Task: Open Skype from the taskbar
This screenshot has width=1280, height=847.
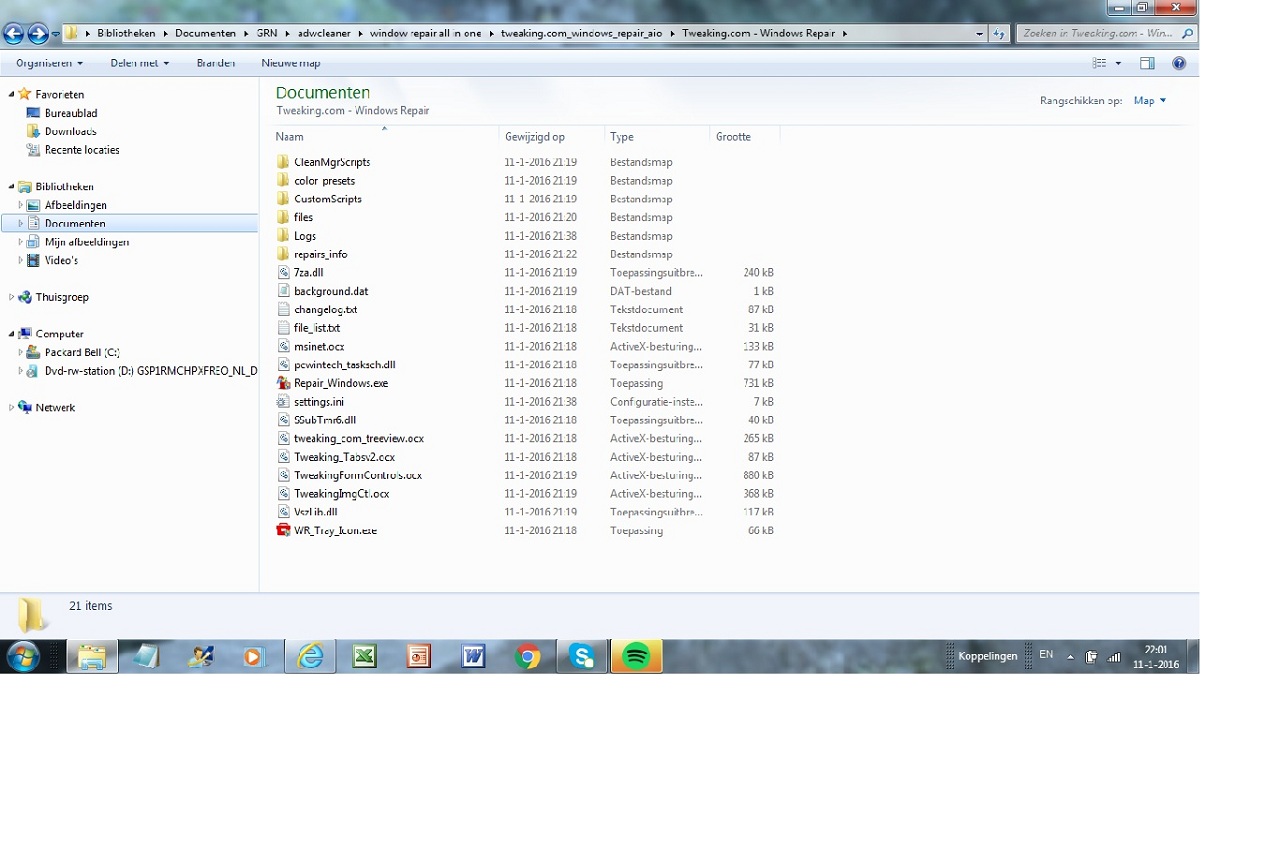Action: (582, 657)
